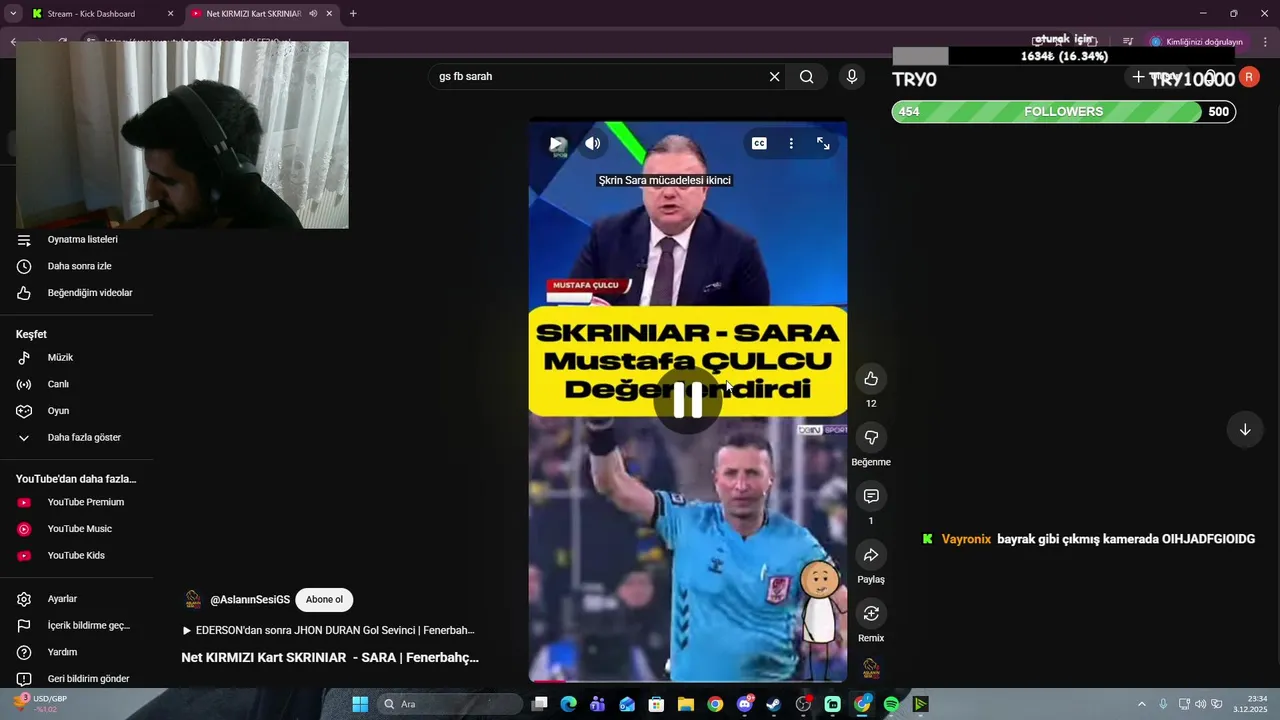
Task: Toggle fullscreen on the Short player
Action: pyautogui.click(x=823, y=144)
